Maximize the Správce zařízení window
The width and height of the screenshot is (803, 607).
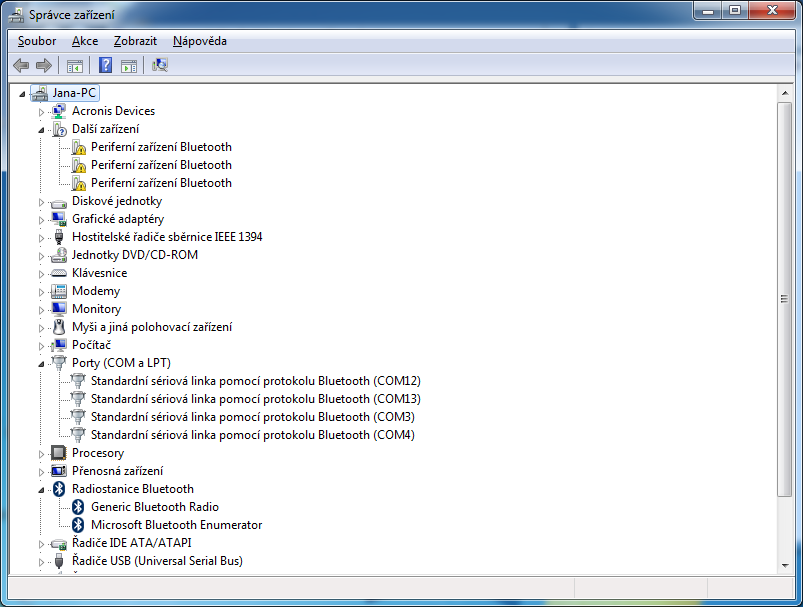coord(735,10)
